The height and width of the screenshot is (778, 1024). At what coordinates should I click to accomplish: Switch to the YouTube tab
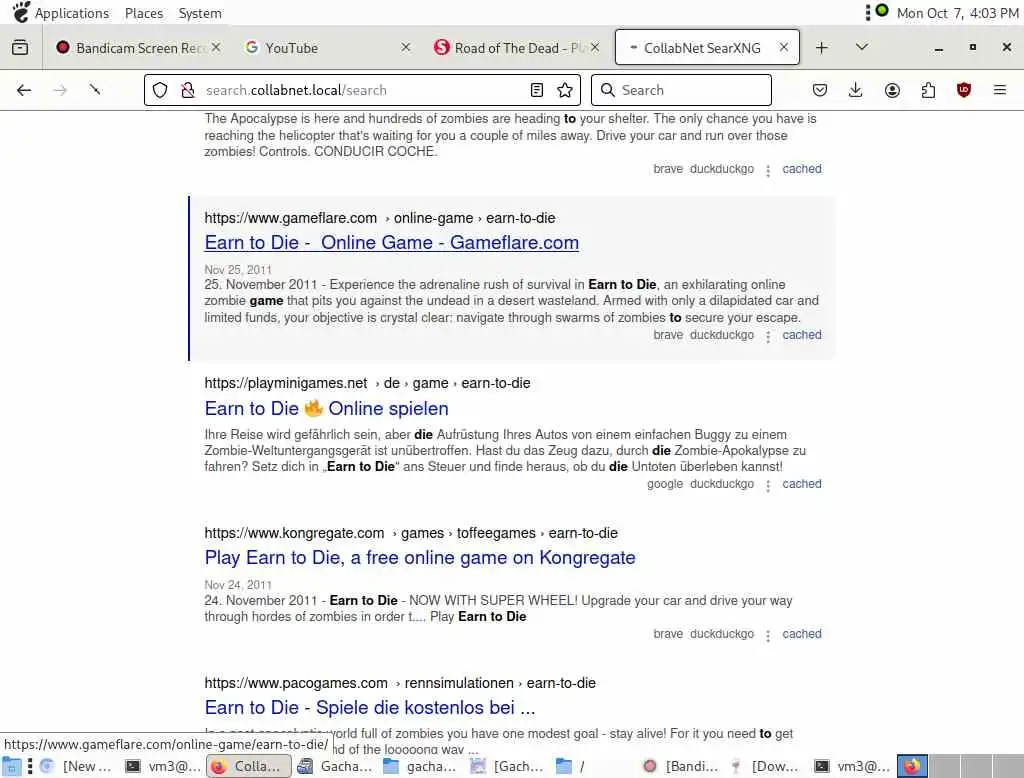327,48
